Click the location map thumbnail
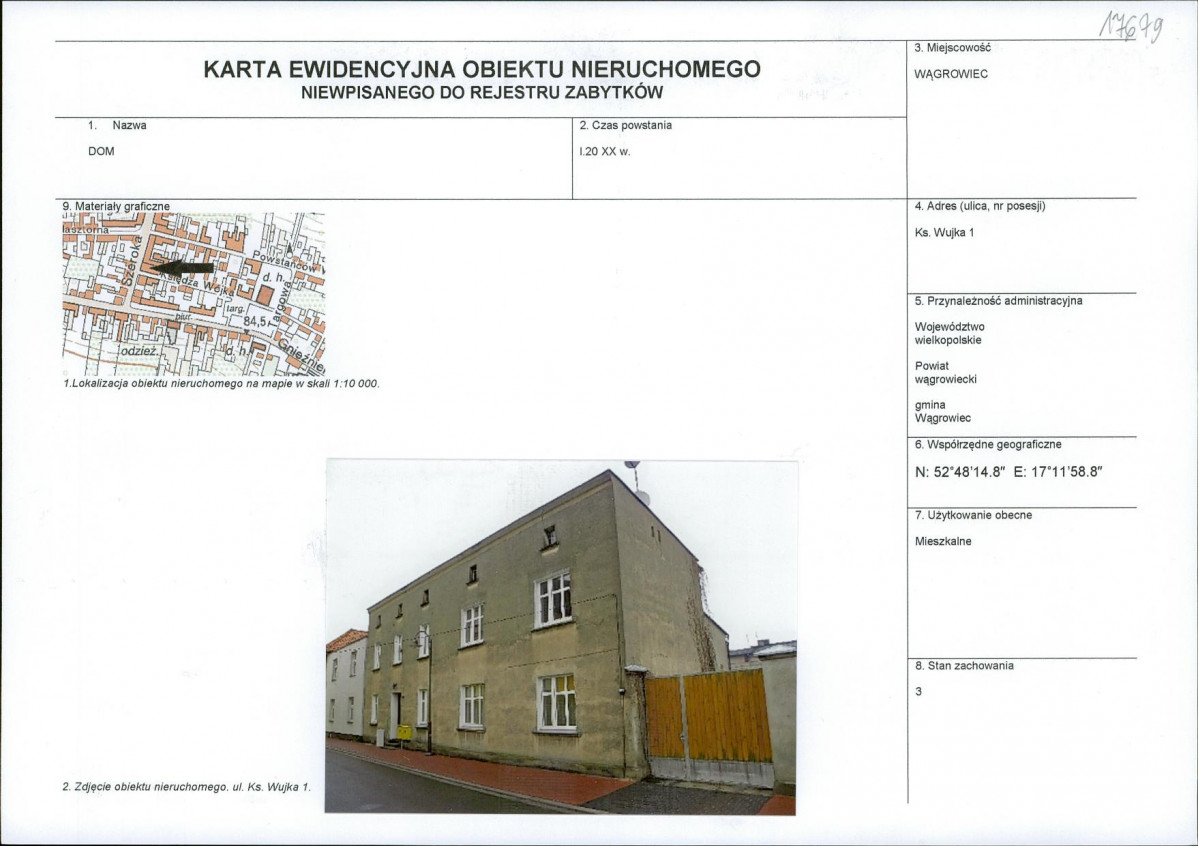 click(193, 294)
